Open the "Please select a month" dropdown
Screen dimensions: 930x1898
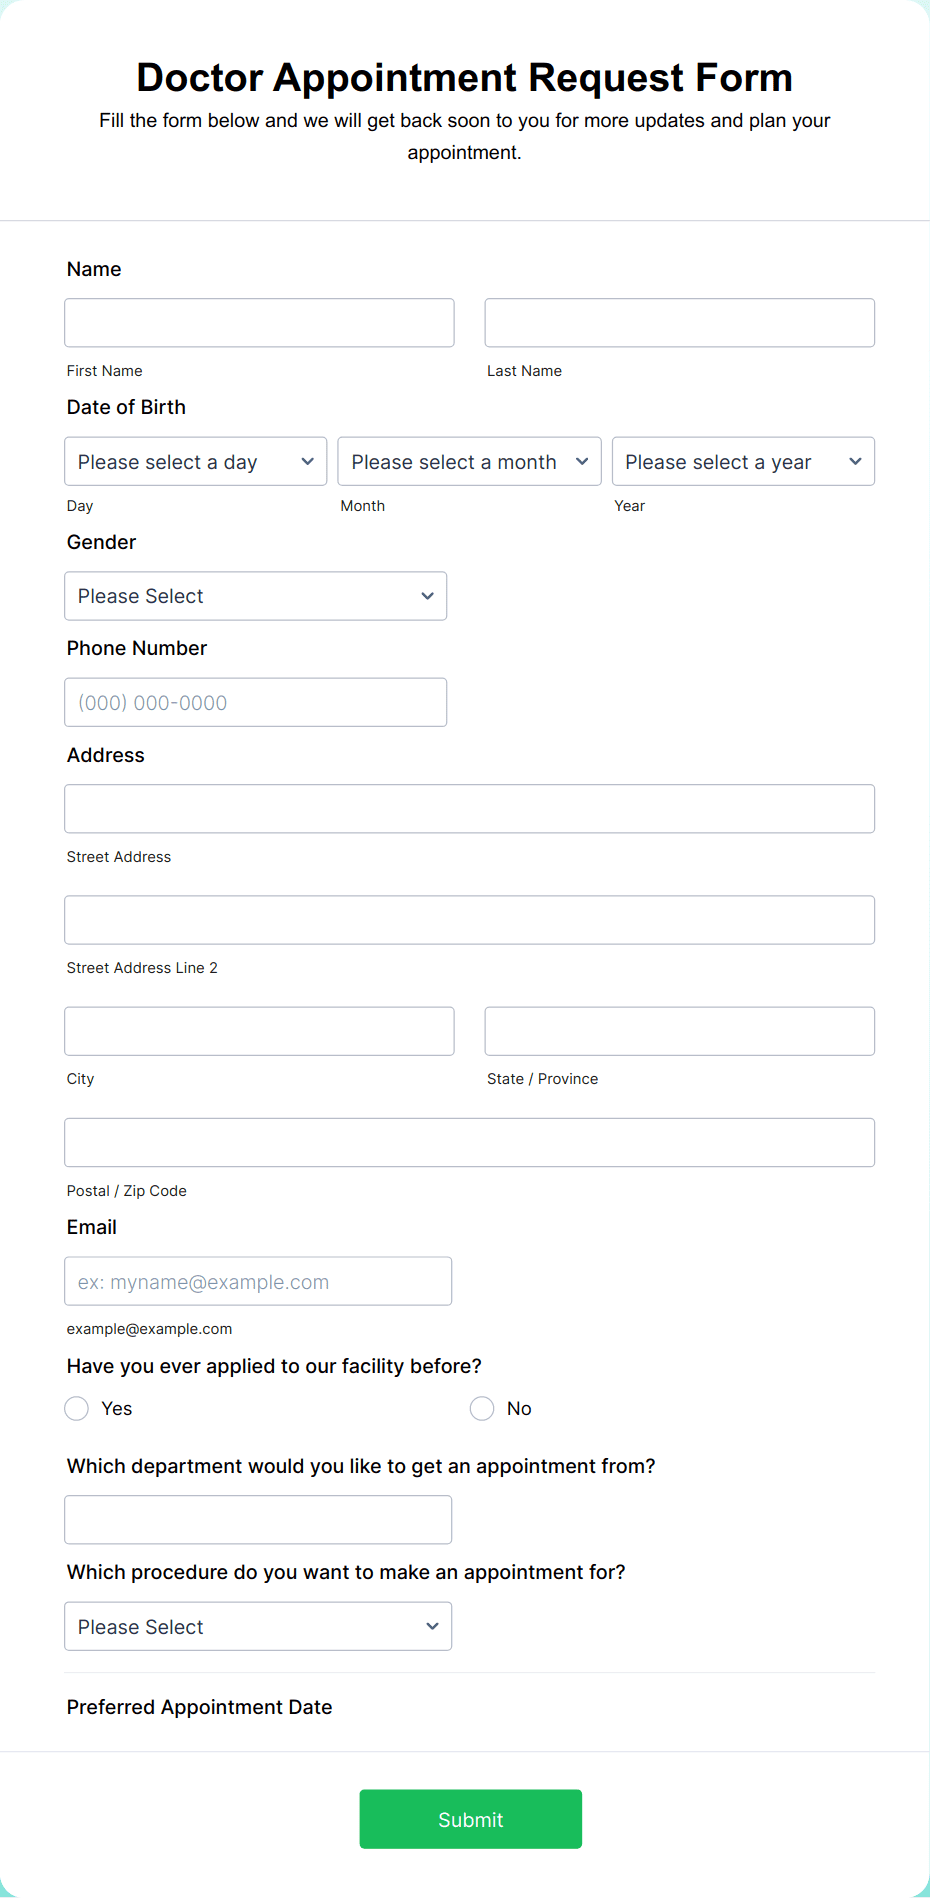point(468,461)
